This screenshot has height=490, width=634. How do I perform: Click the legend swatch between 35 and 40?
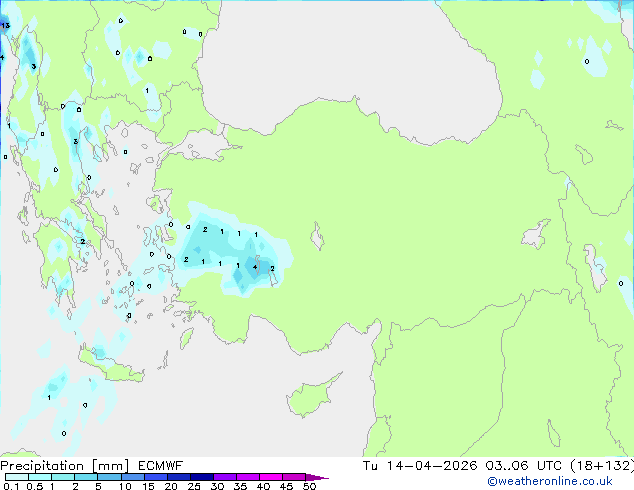247,477
